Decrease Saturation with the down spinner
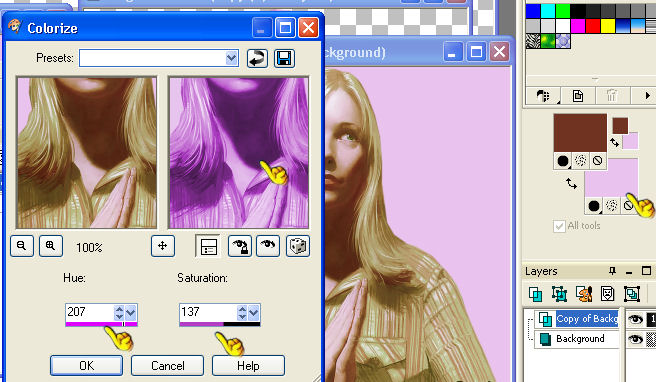The height and width of the screenshot is (382, 656). coord(242,316)
